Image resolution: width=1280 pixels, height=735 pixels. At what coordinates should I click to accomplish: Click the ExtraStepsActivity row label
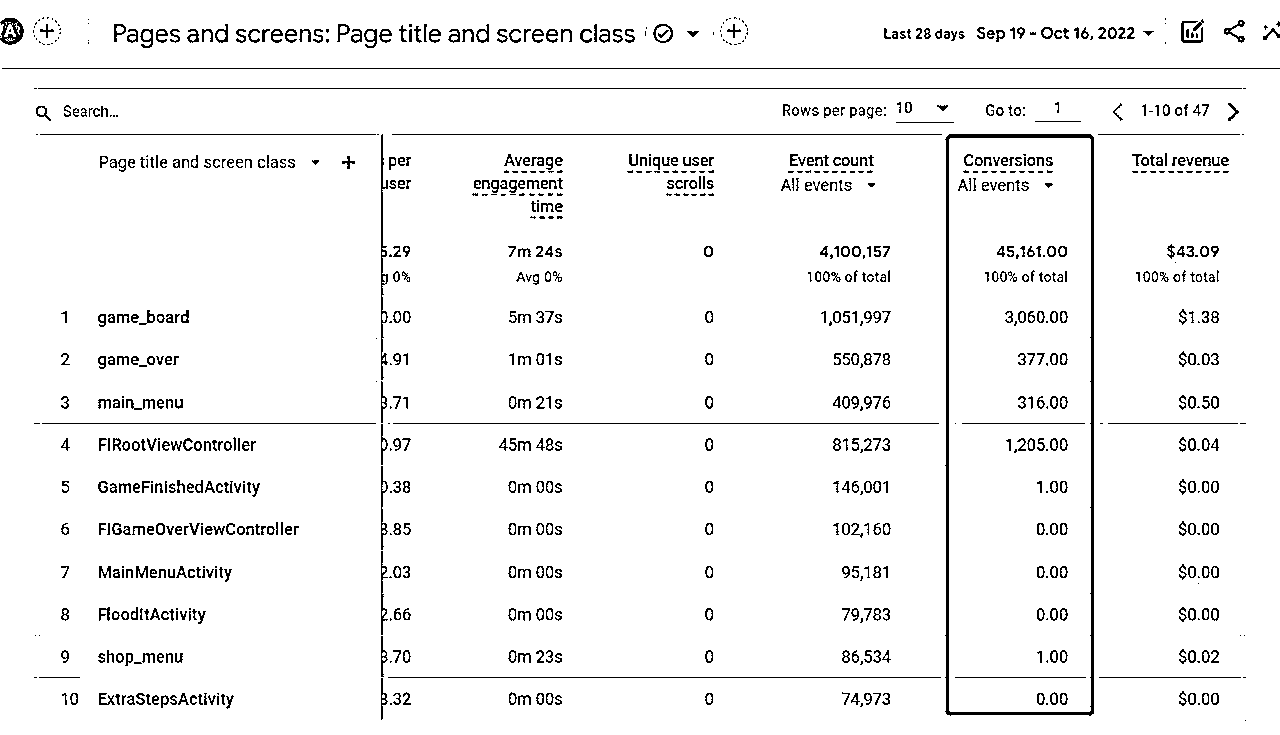click(165, 700)
